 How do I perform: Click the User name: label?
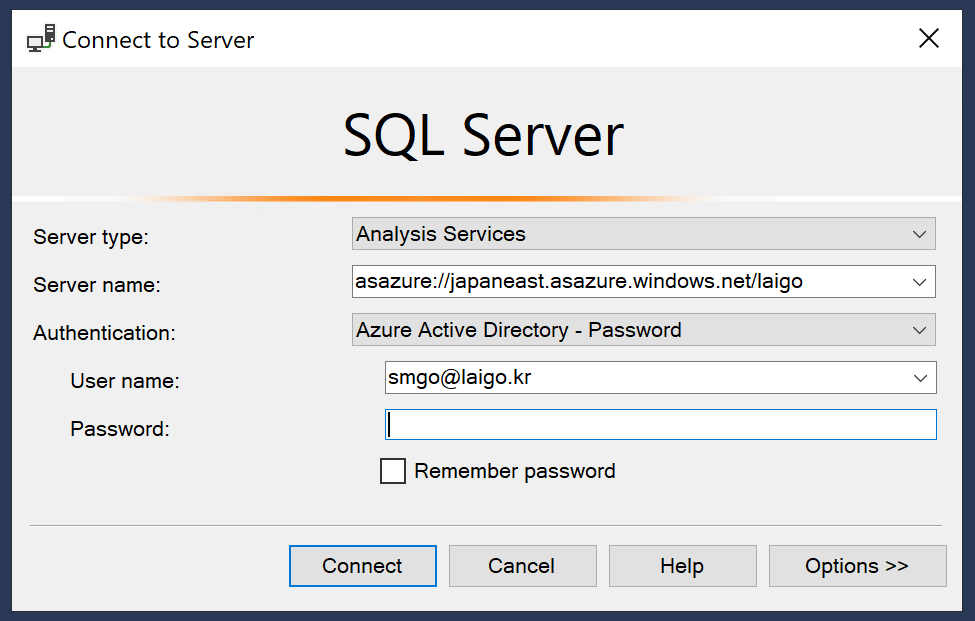tap(125, 380)
